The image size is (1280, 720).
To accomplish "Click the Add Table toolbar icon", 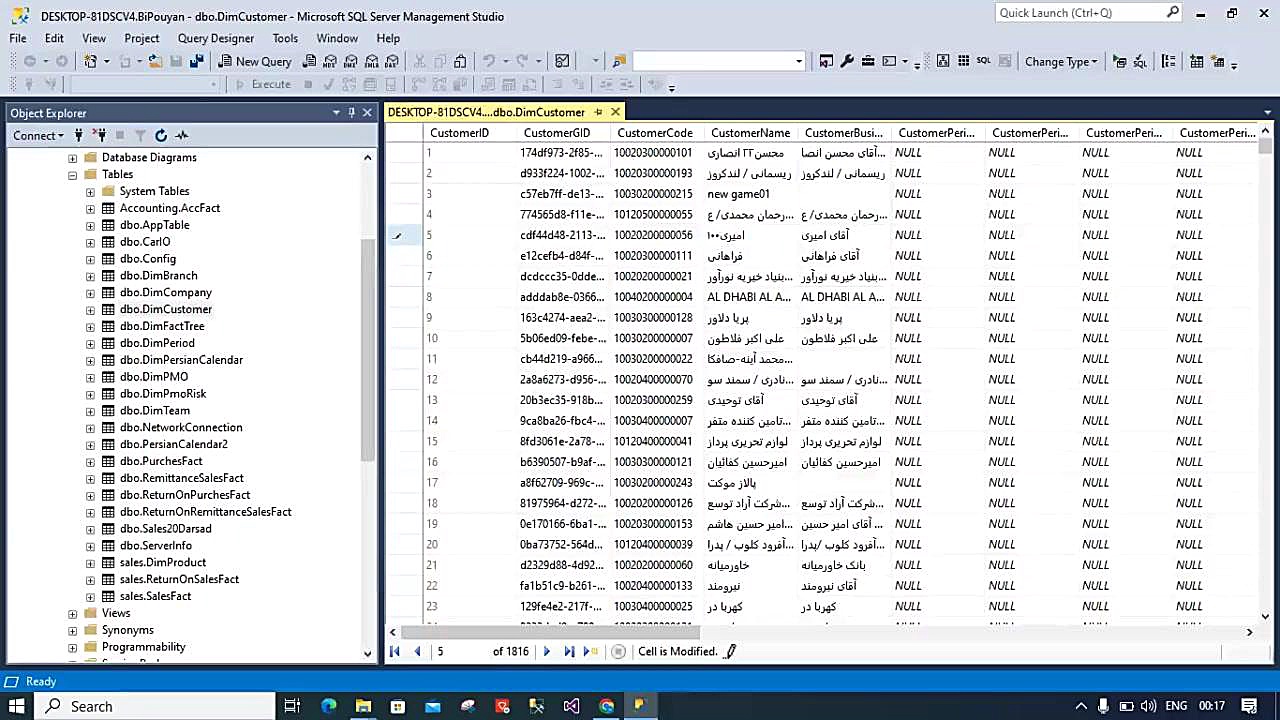I will click(x=1196, y=61).
